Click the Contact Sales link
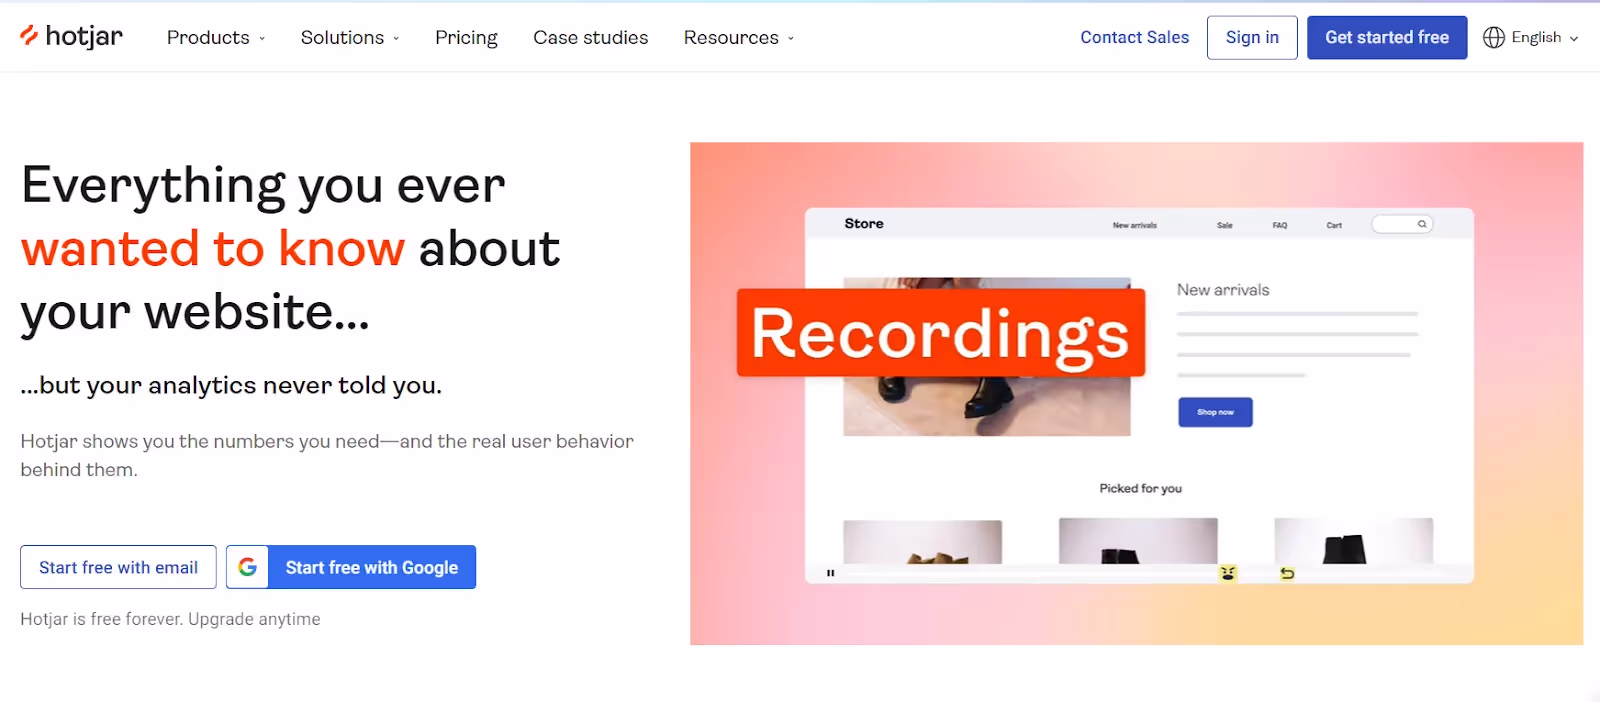 click(x=1134, y=37)
